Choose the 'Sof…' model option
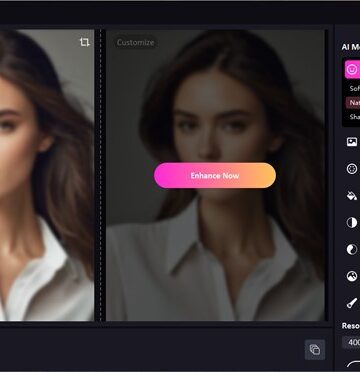 [354, 89]
